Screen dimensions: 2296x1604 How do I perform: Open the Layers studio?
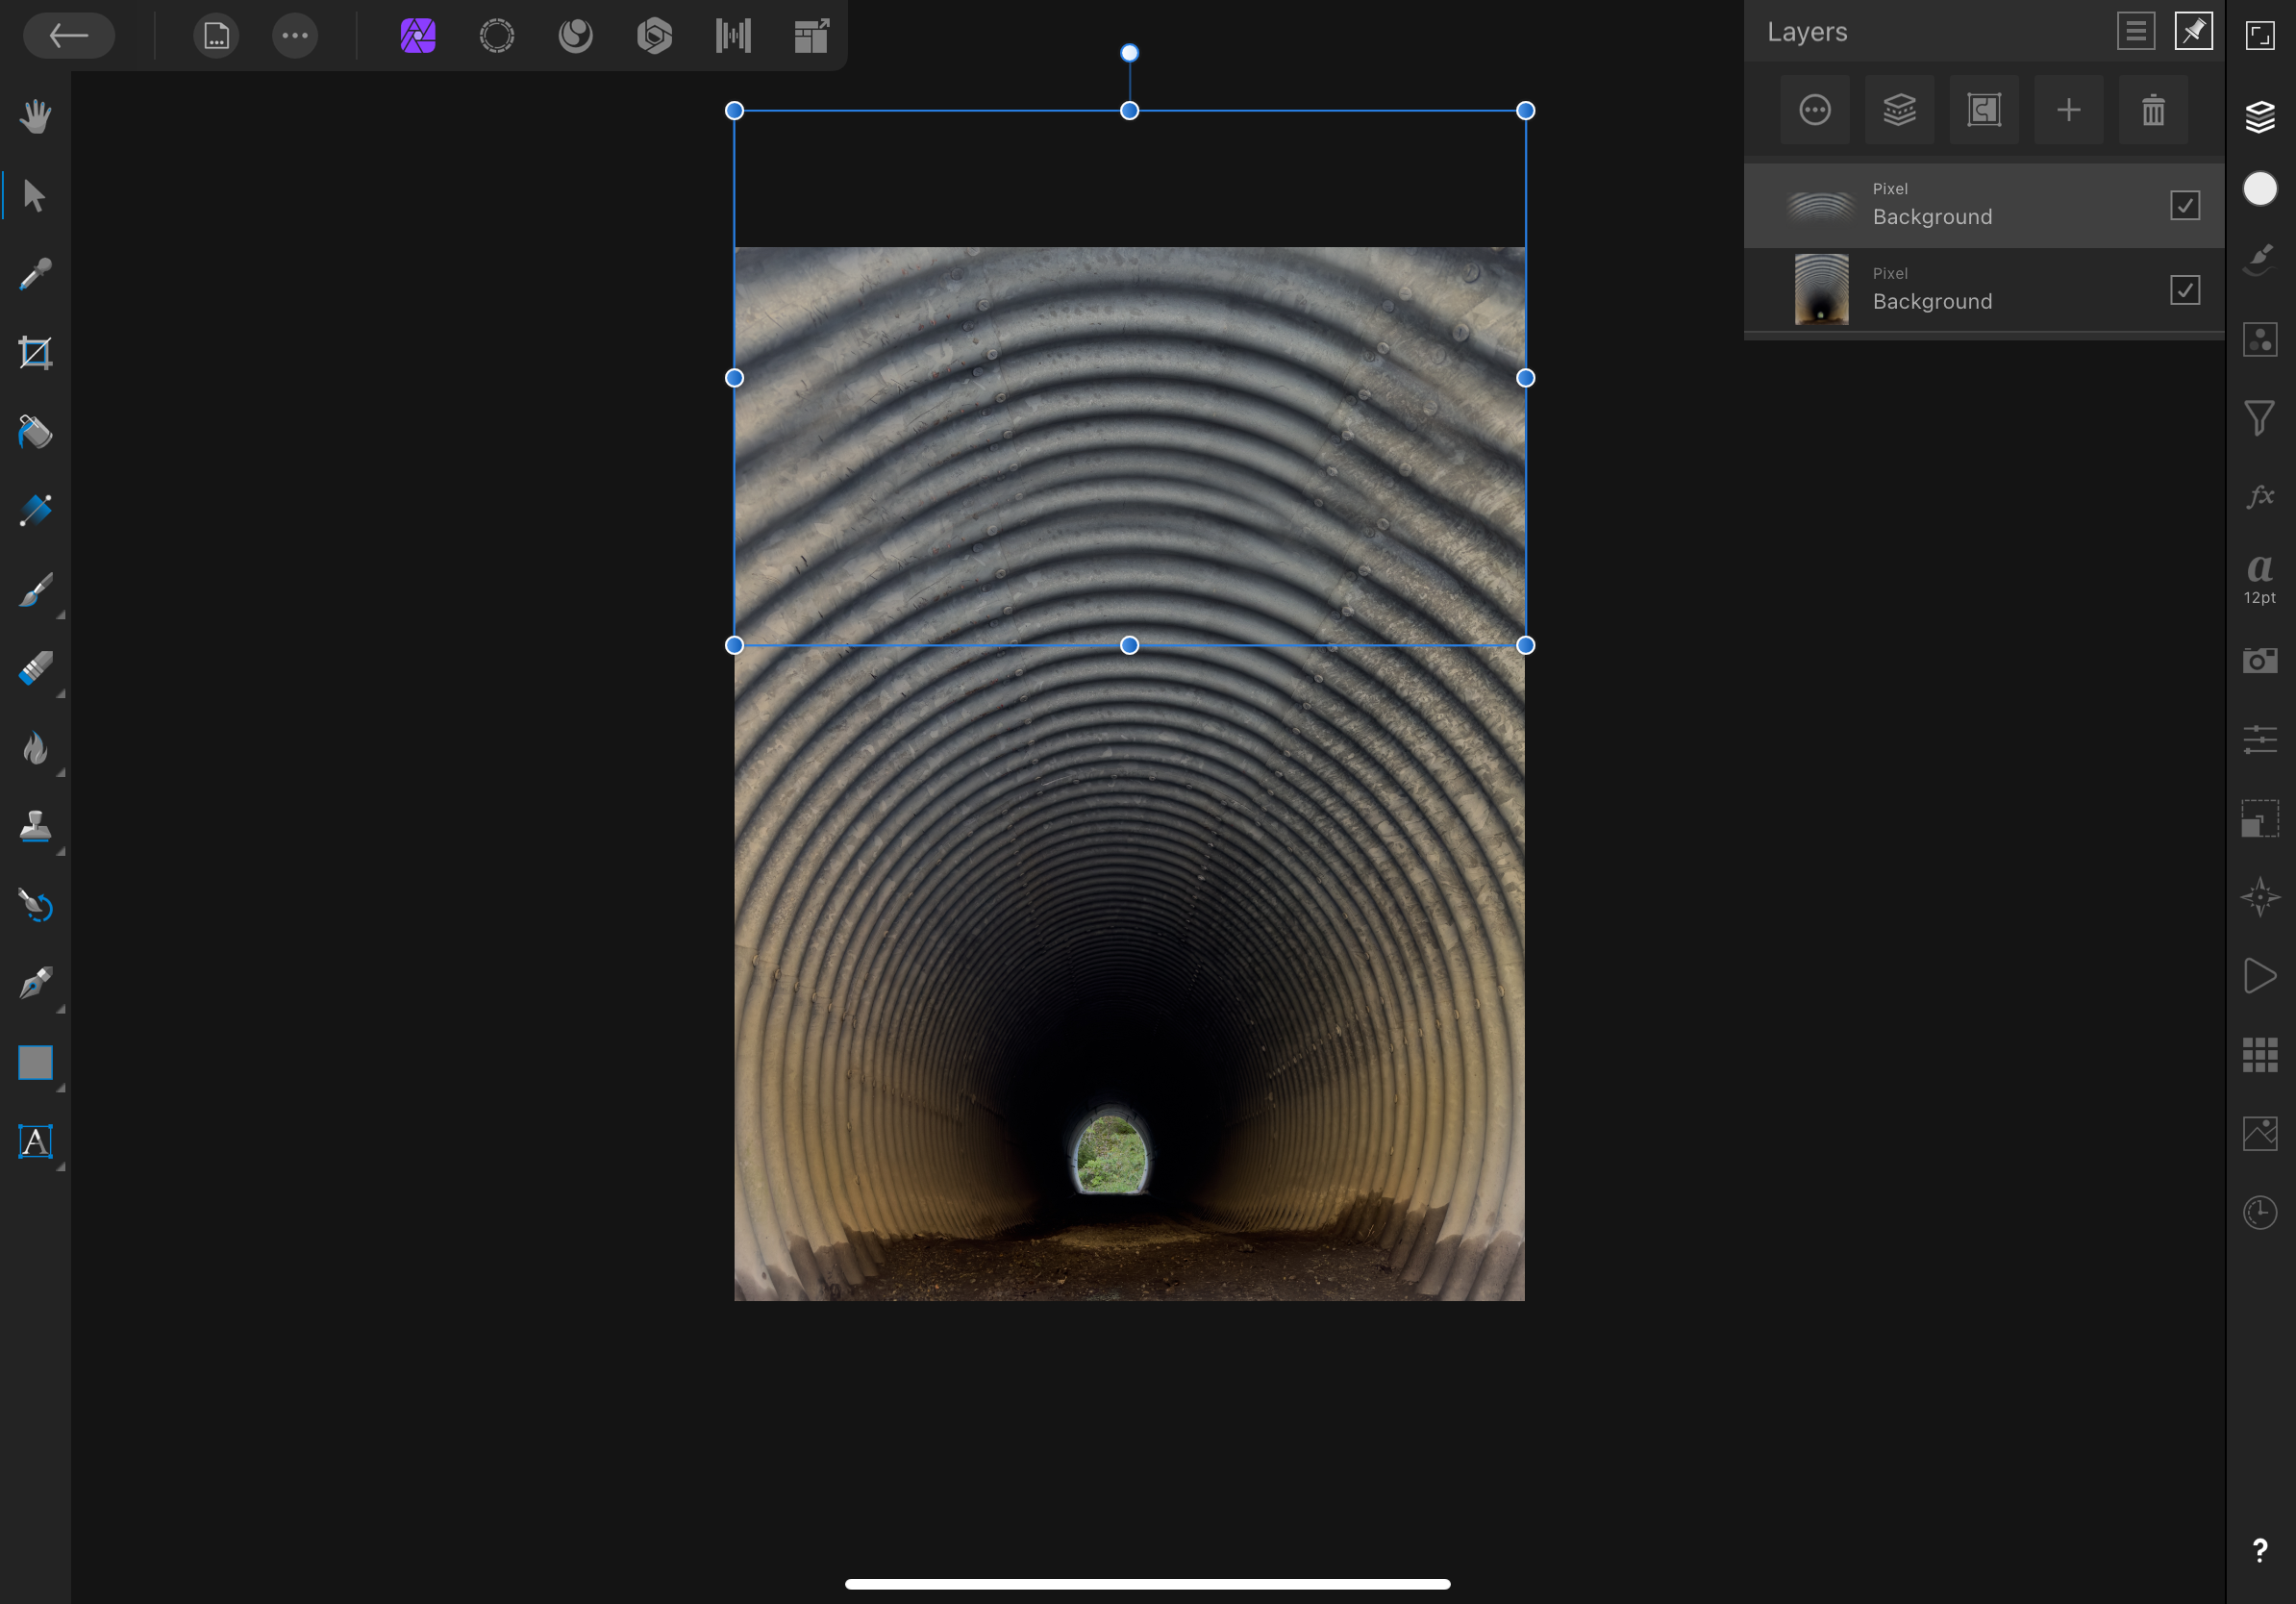2260,116
